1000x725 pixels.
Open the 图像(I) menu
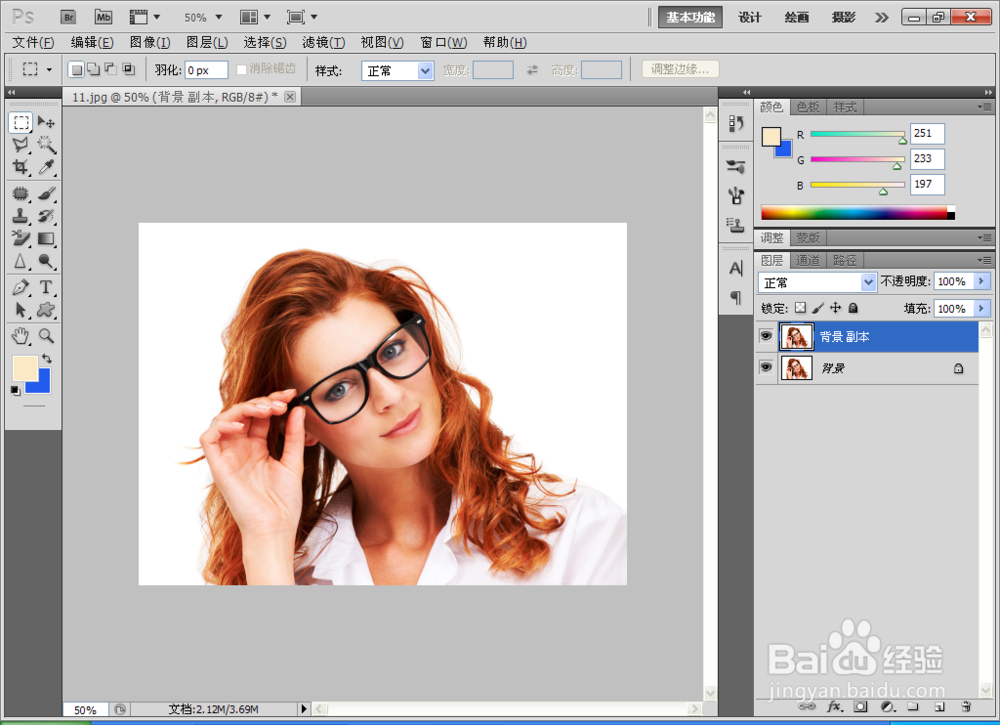[x=150, y=43]
